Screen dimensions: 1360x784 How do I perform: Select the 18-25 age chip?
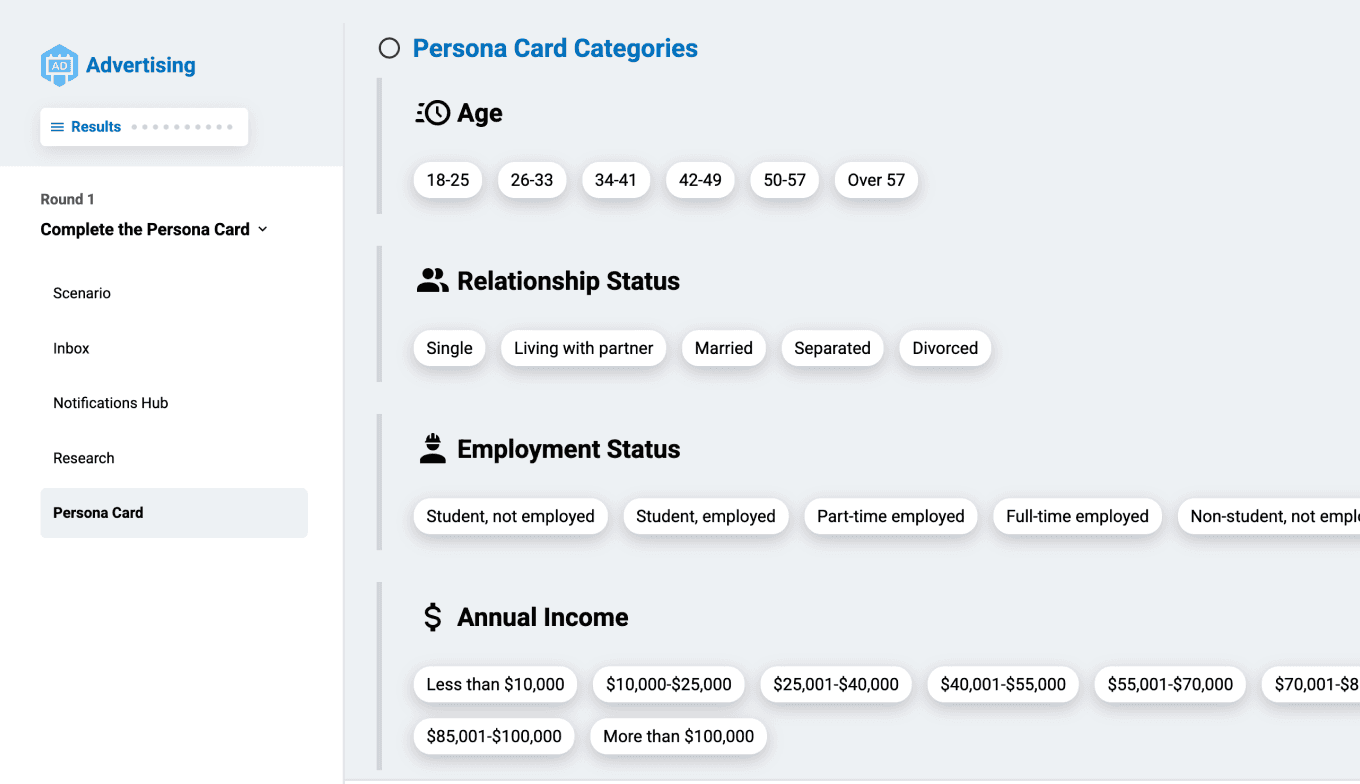(448, 180)
